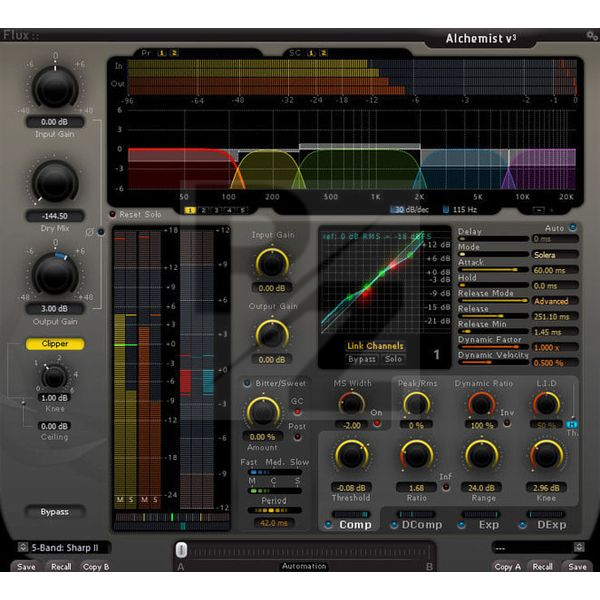This screenshot has width=600, height=600.
Task: Switch to the DExp section tab
Action: 551,525
